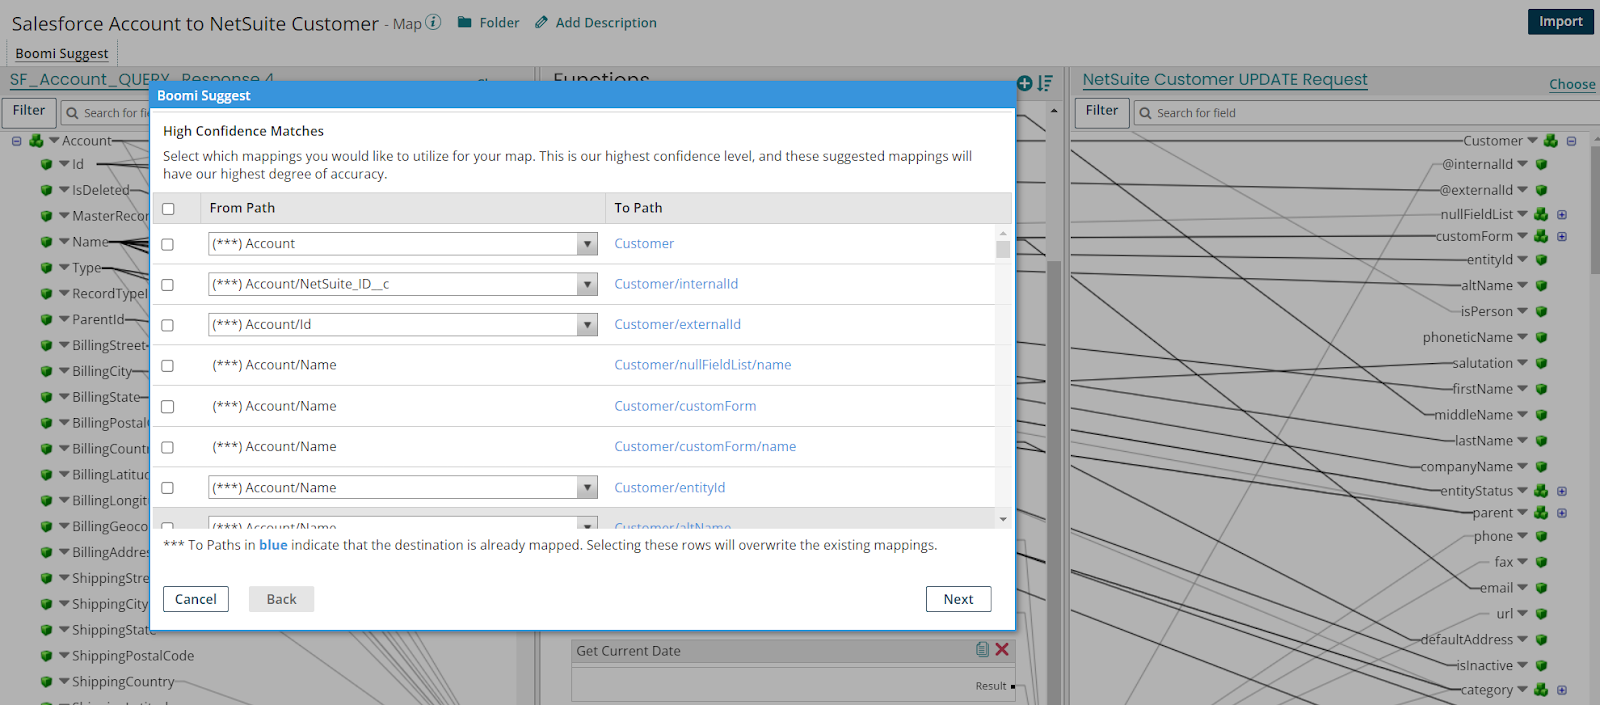Click the left panel Filter button

pos(29,111)
